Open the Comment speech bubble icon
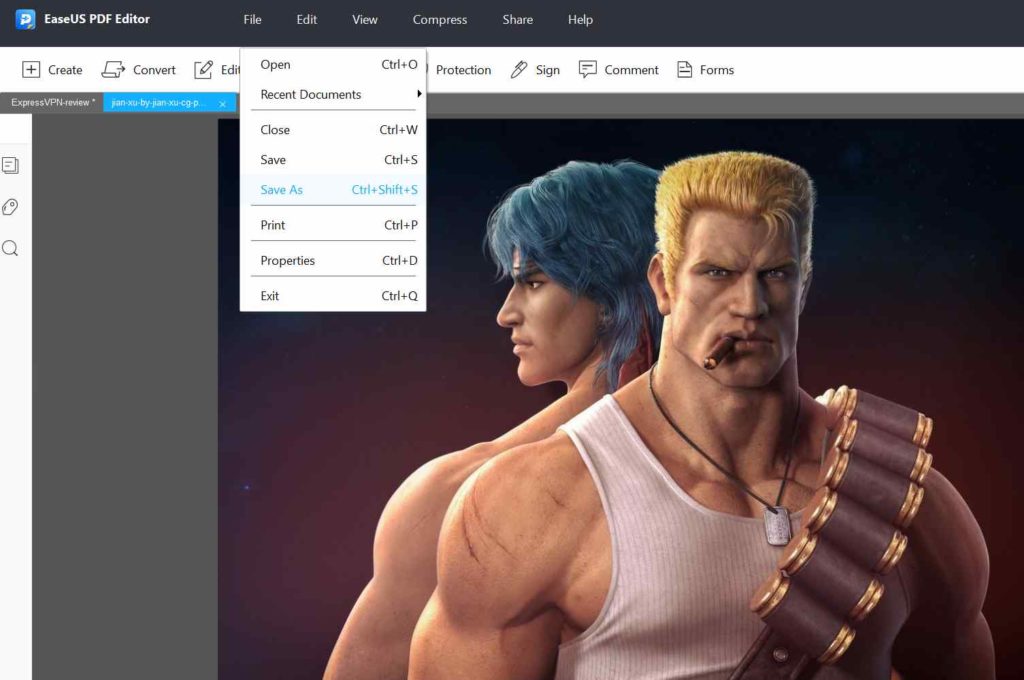The width and height of the screenshot is (1024, 680). pos(587,69)
